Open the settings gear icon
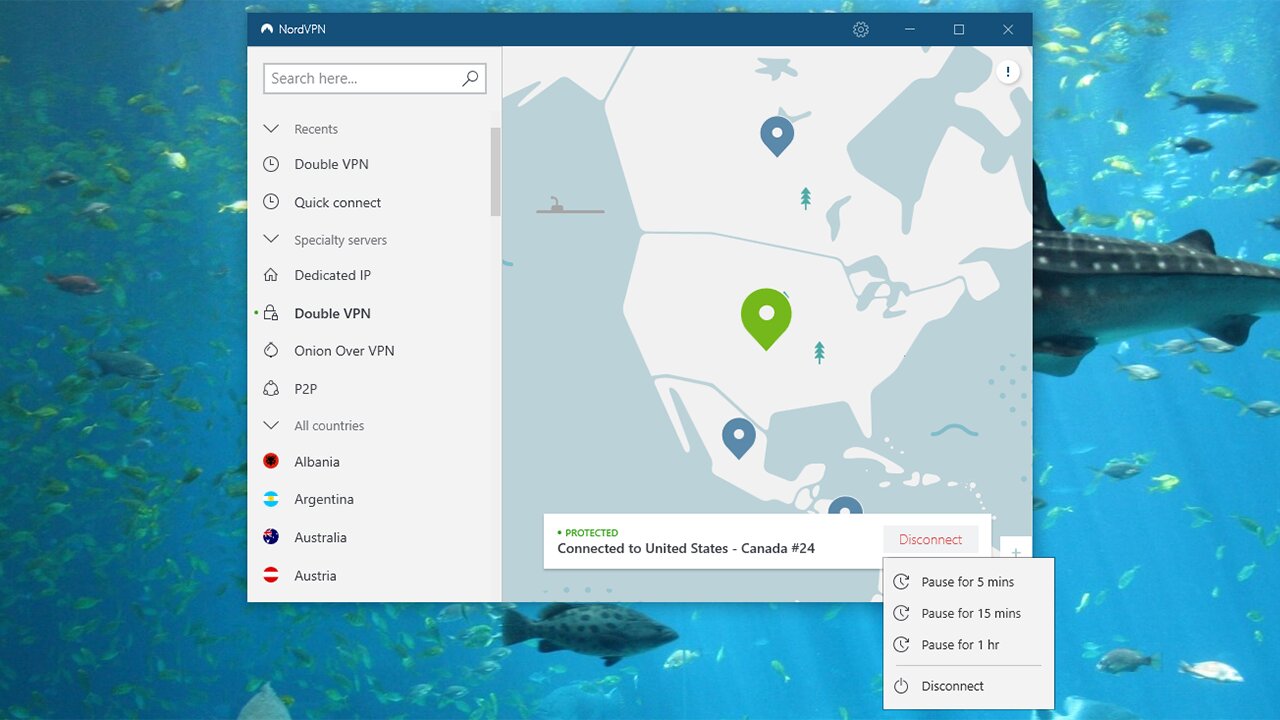Screen dimensions: 1280x720 tap(860, 30)
